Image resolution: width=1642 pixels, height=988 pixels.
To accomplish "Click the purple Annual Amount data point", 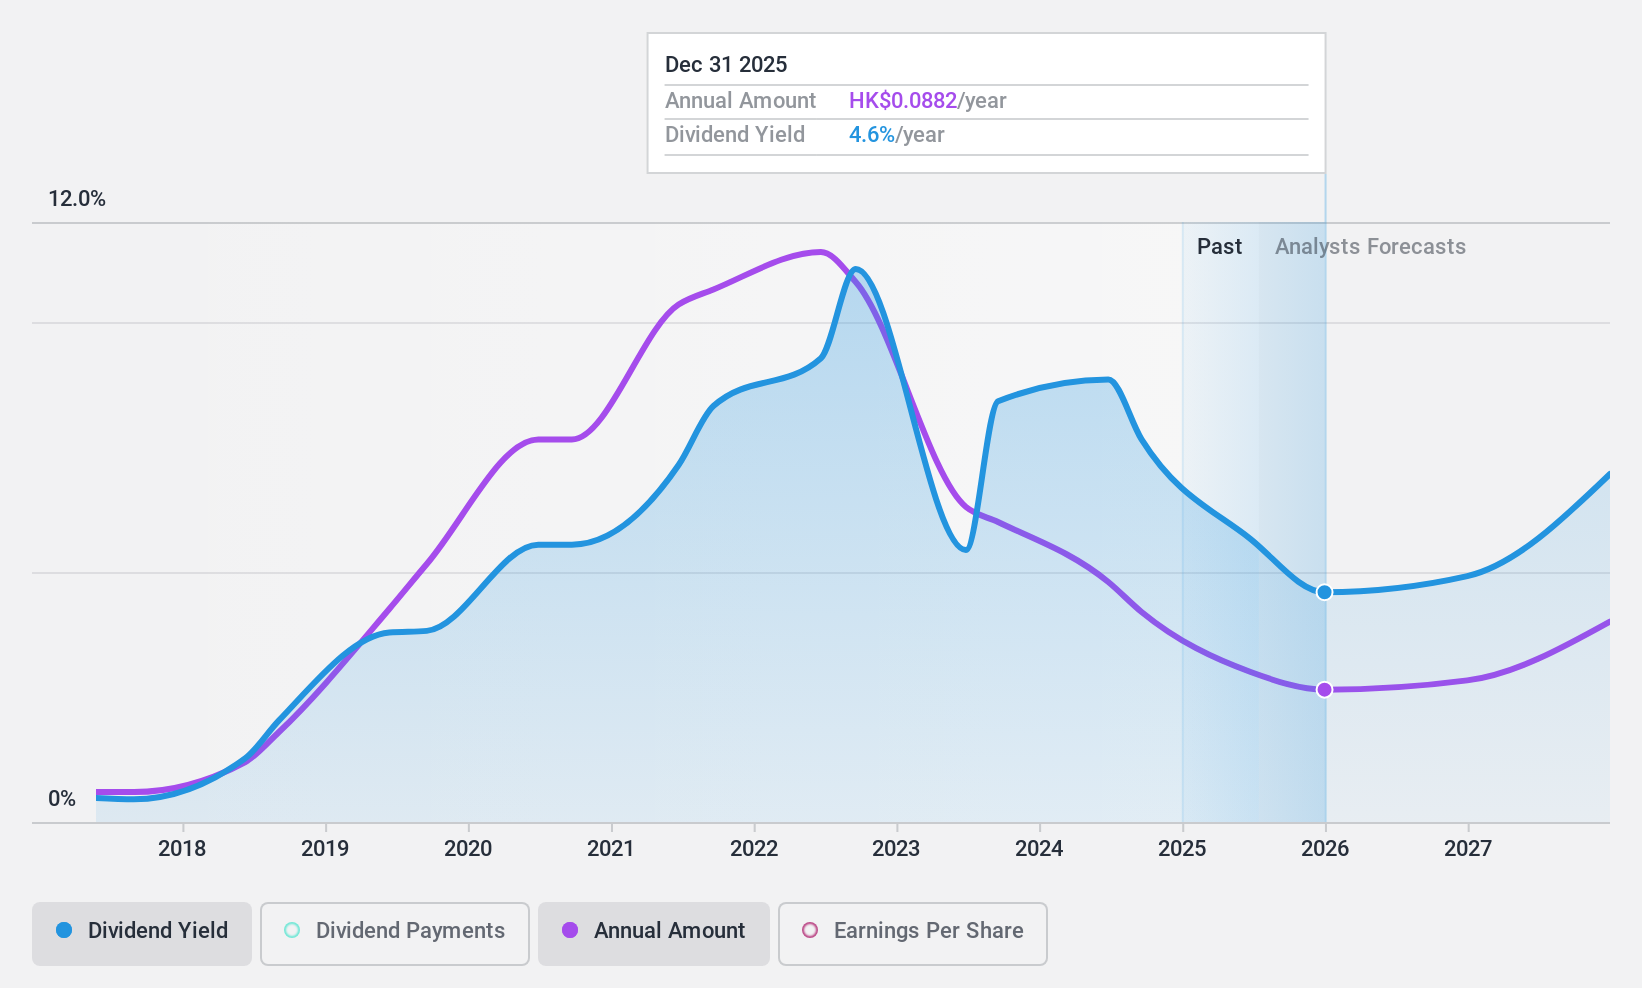I will 1324,689.
